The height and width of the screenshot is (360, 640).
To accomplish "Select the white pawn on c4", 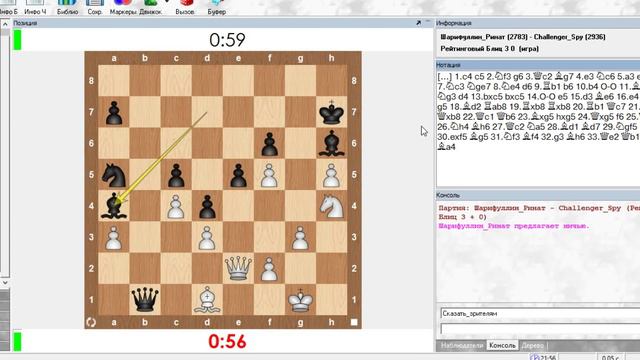I will pos(176,206).
